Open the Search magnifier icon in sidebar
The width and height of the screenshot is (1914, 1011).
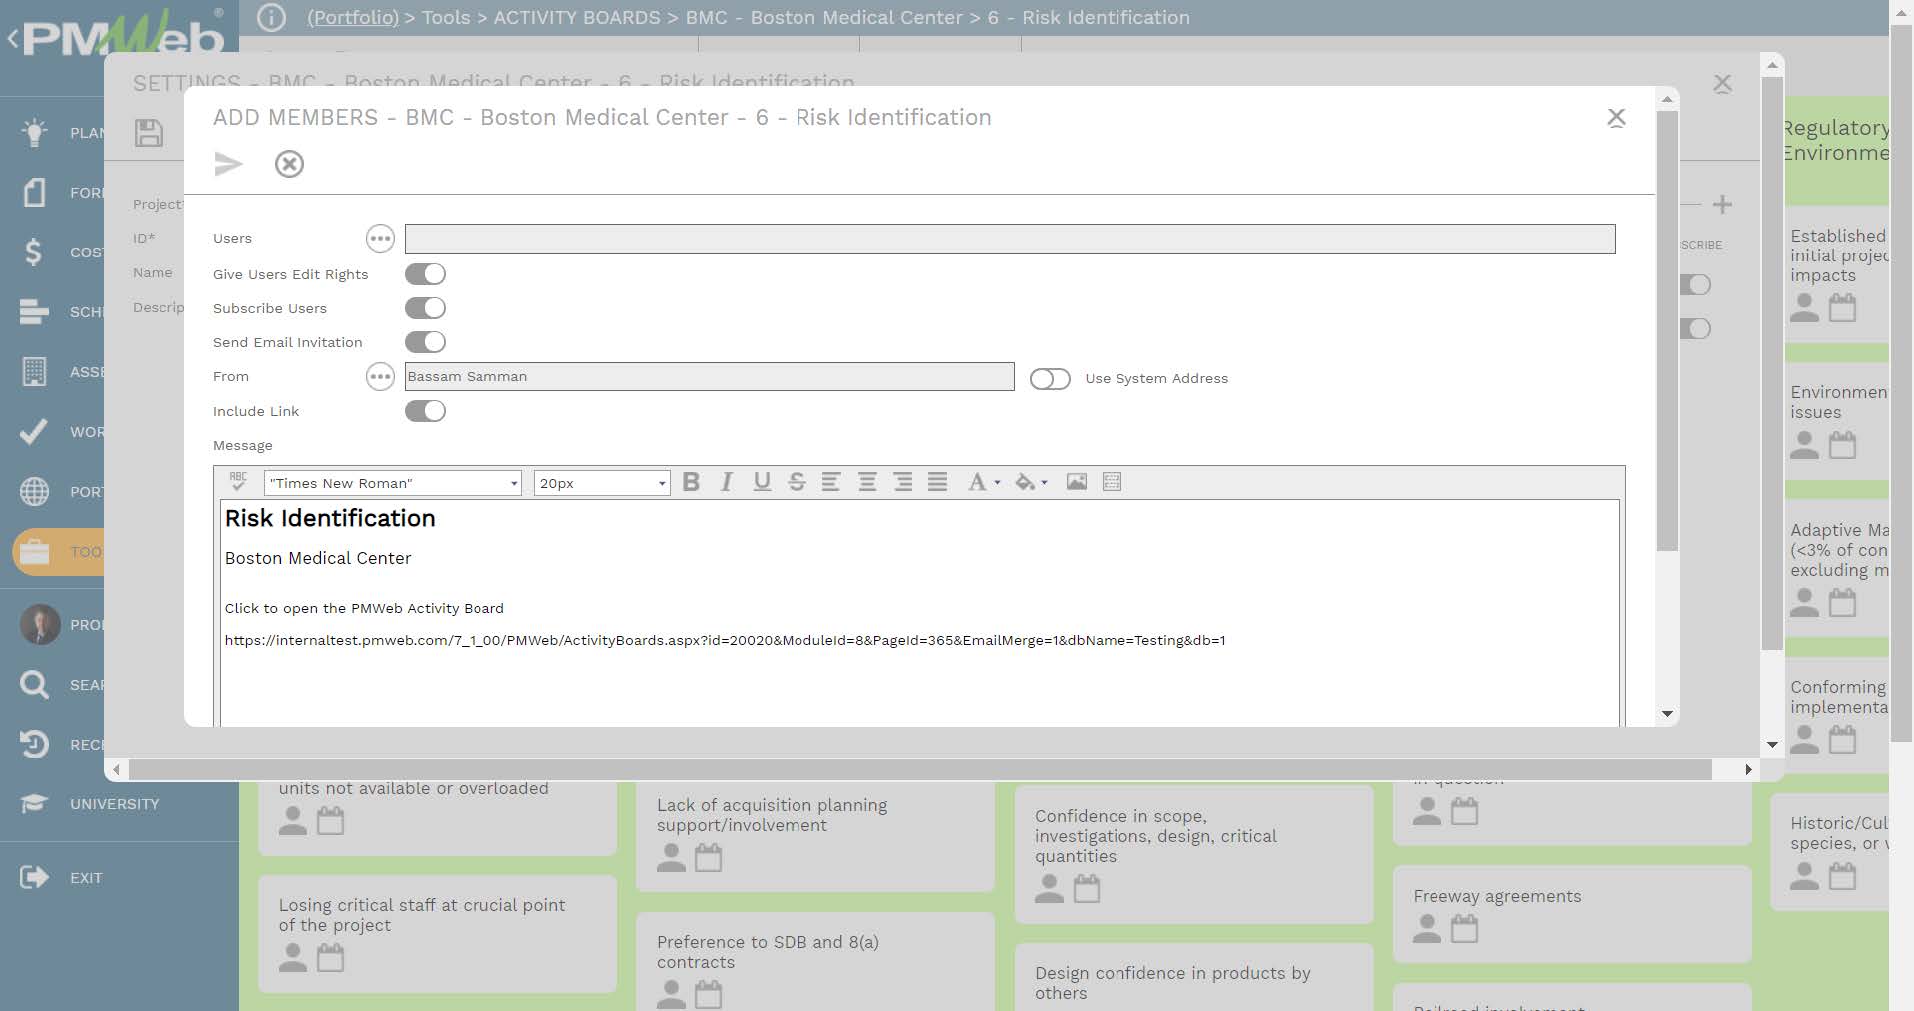click(x=34, y=684)
